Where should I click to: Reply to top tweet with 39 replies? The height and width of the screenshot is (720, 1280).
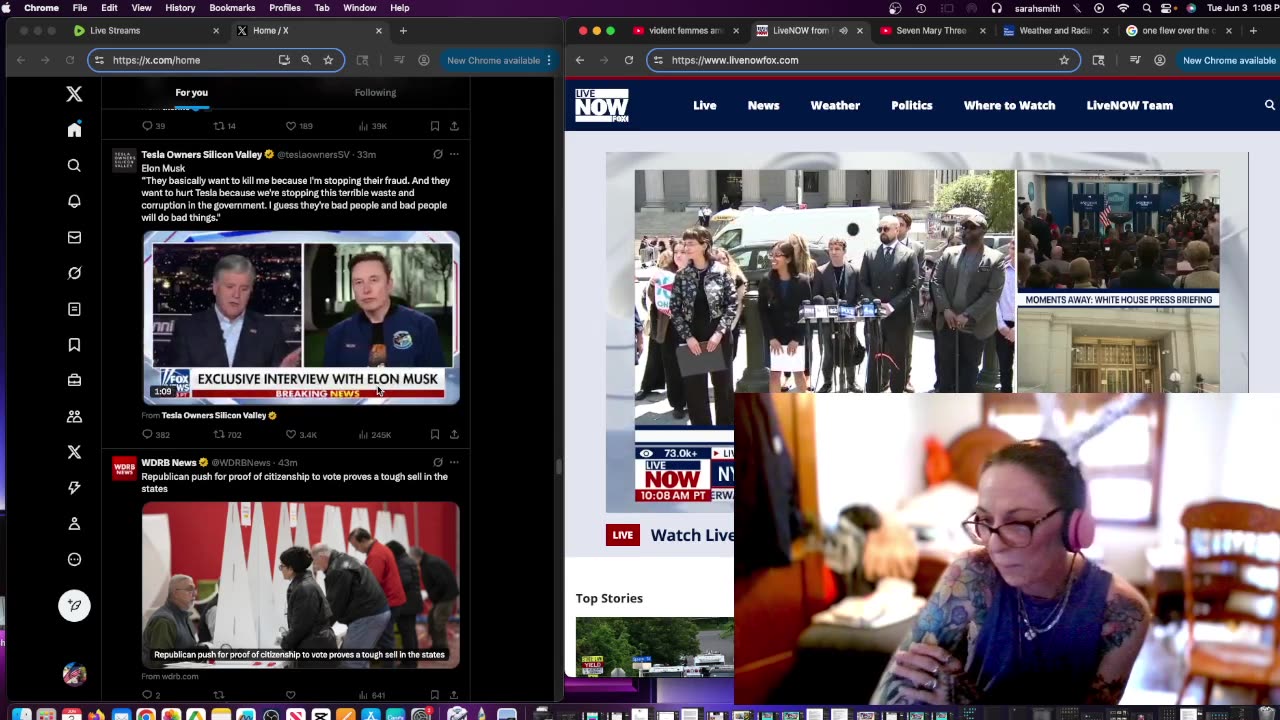click(153, 126)
